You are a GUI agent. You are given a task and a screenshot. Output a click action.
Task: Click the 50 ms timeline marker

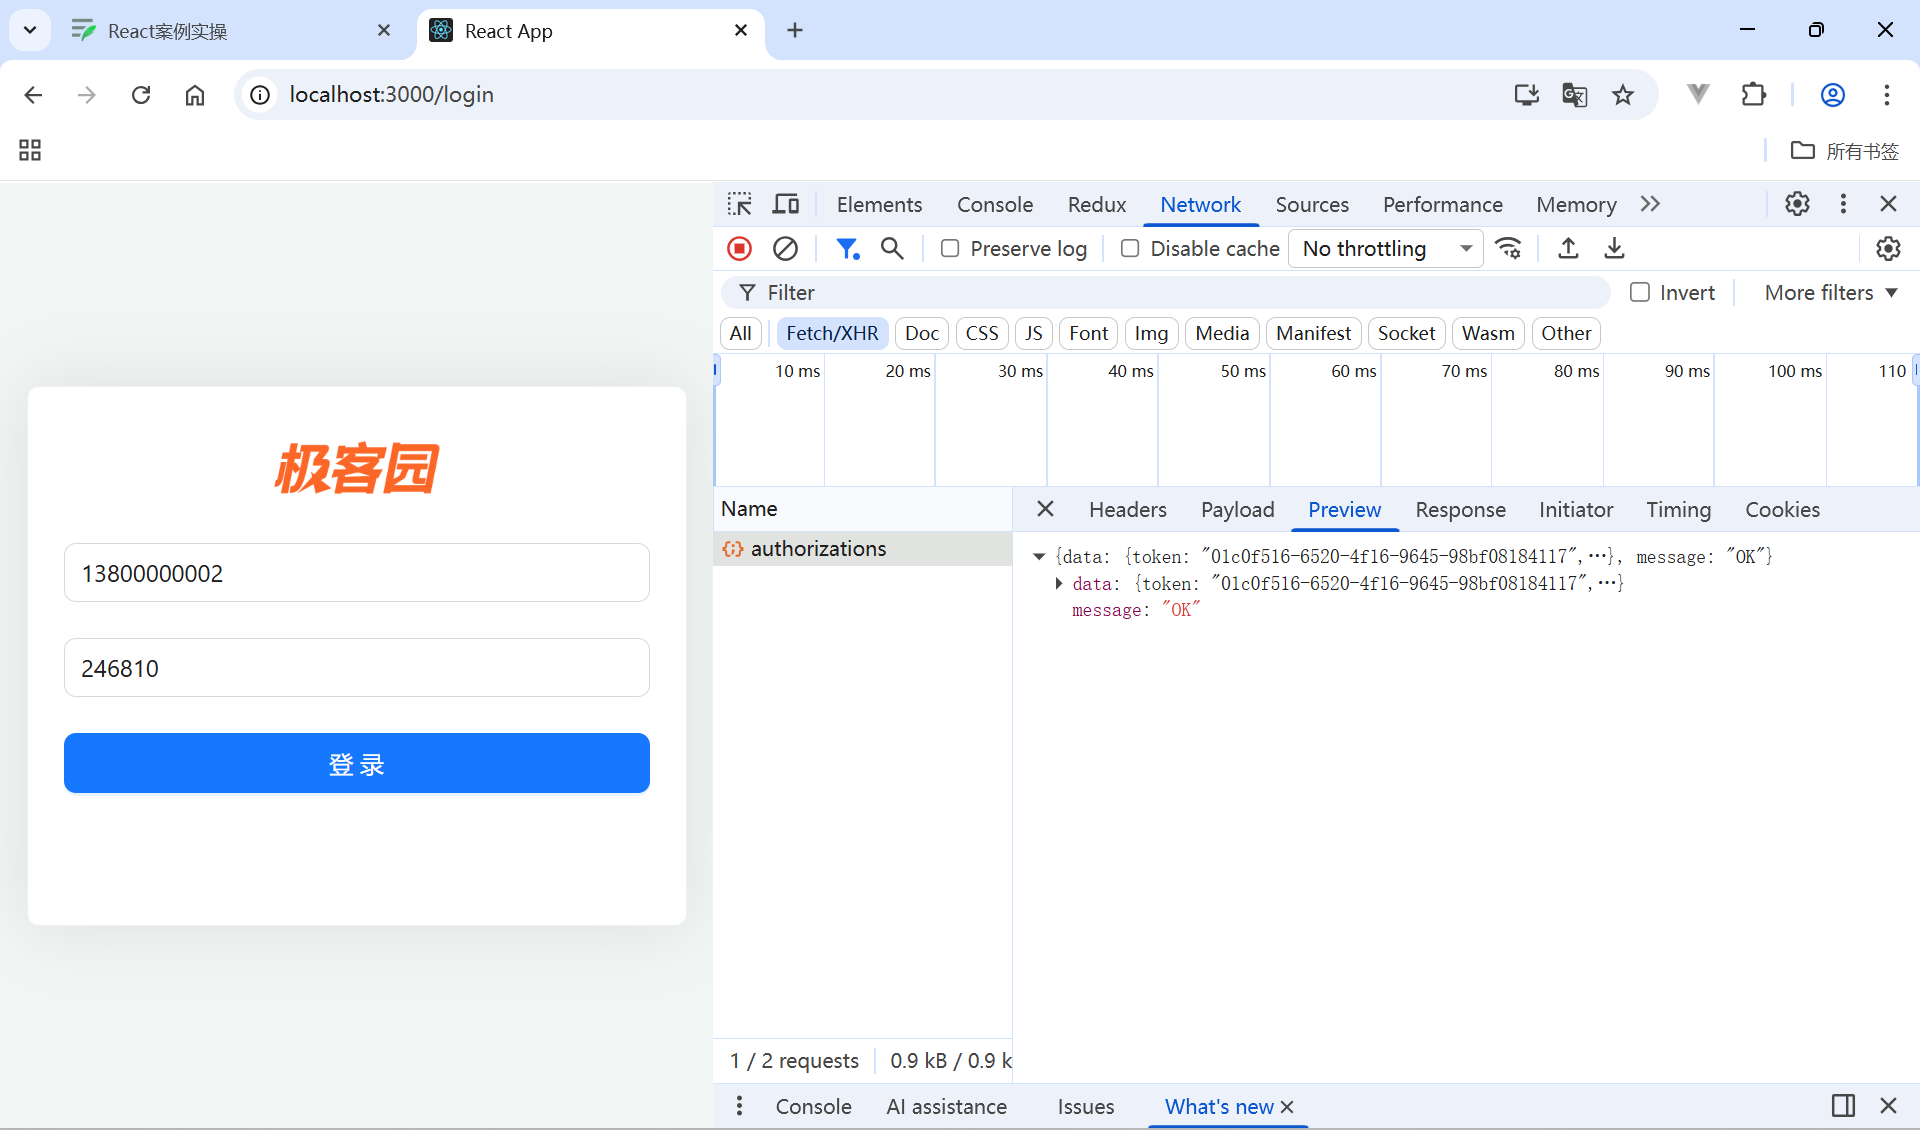(1242, 371)
